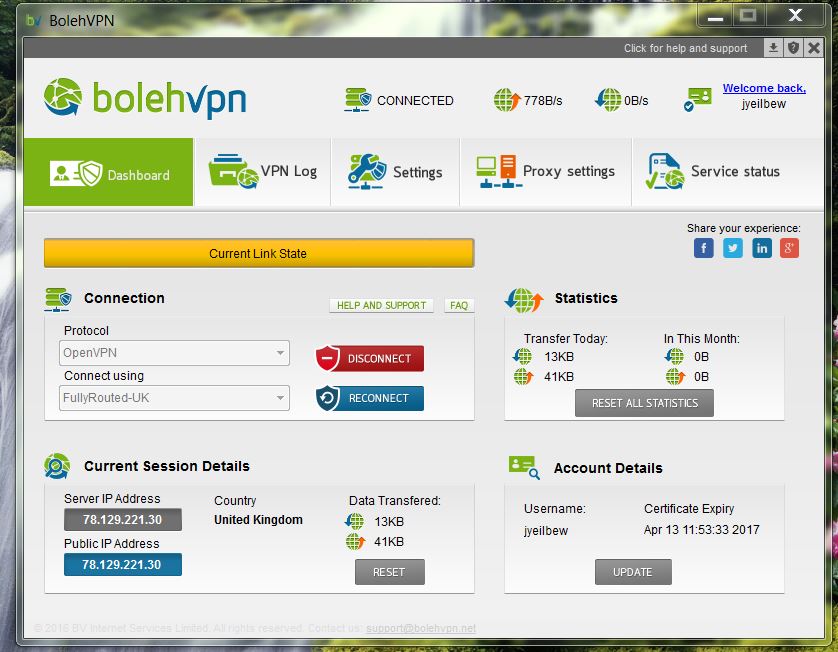Viewport: 838px width, 652px height.
Task: Click Click for help and support text
Action: (685, 48)
